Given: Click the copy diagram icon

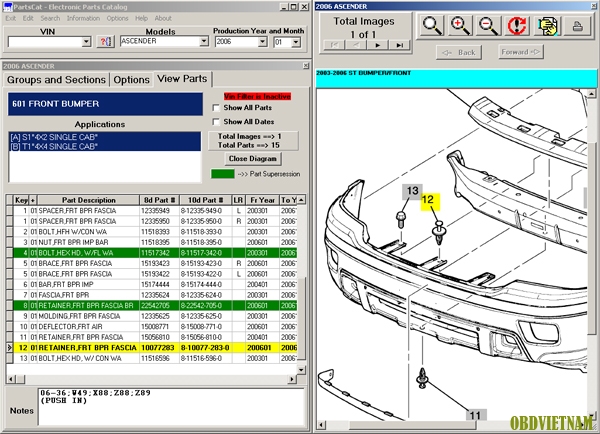Looking at the screenshot, I should coord(547,26).
